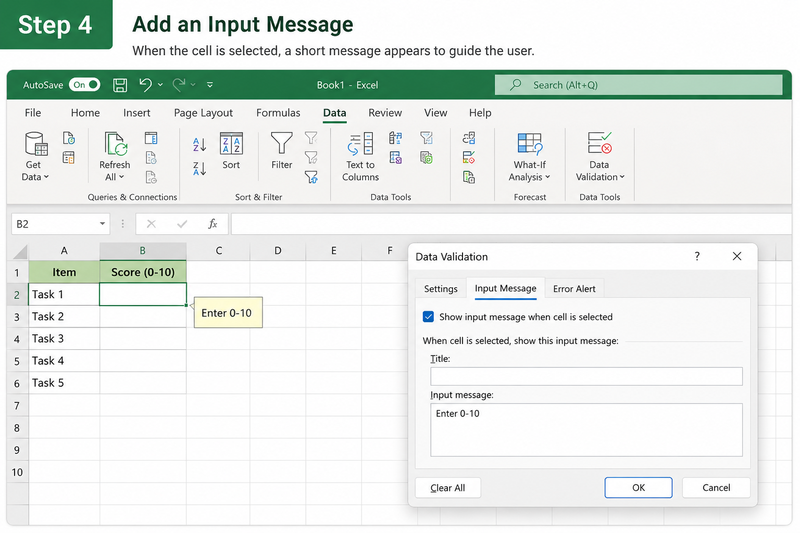The width and height of the screenshot is (800, 533).
Task: Click the Save floppy disk icon
Action: (x=120, y=85)
